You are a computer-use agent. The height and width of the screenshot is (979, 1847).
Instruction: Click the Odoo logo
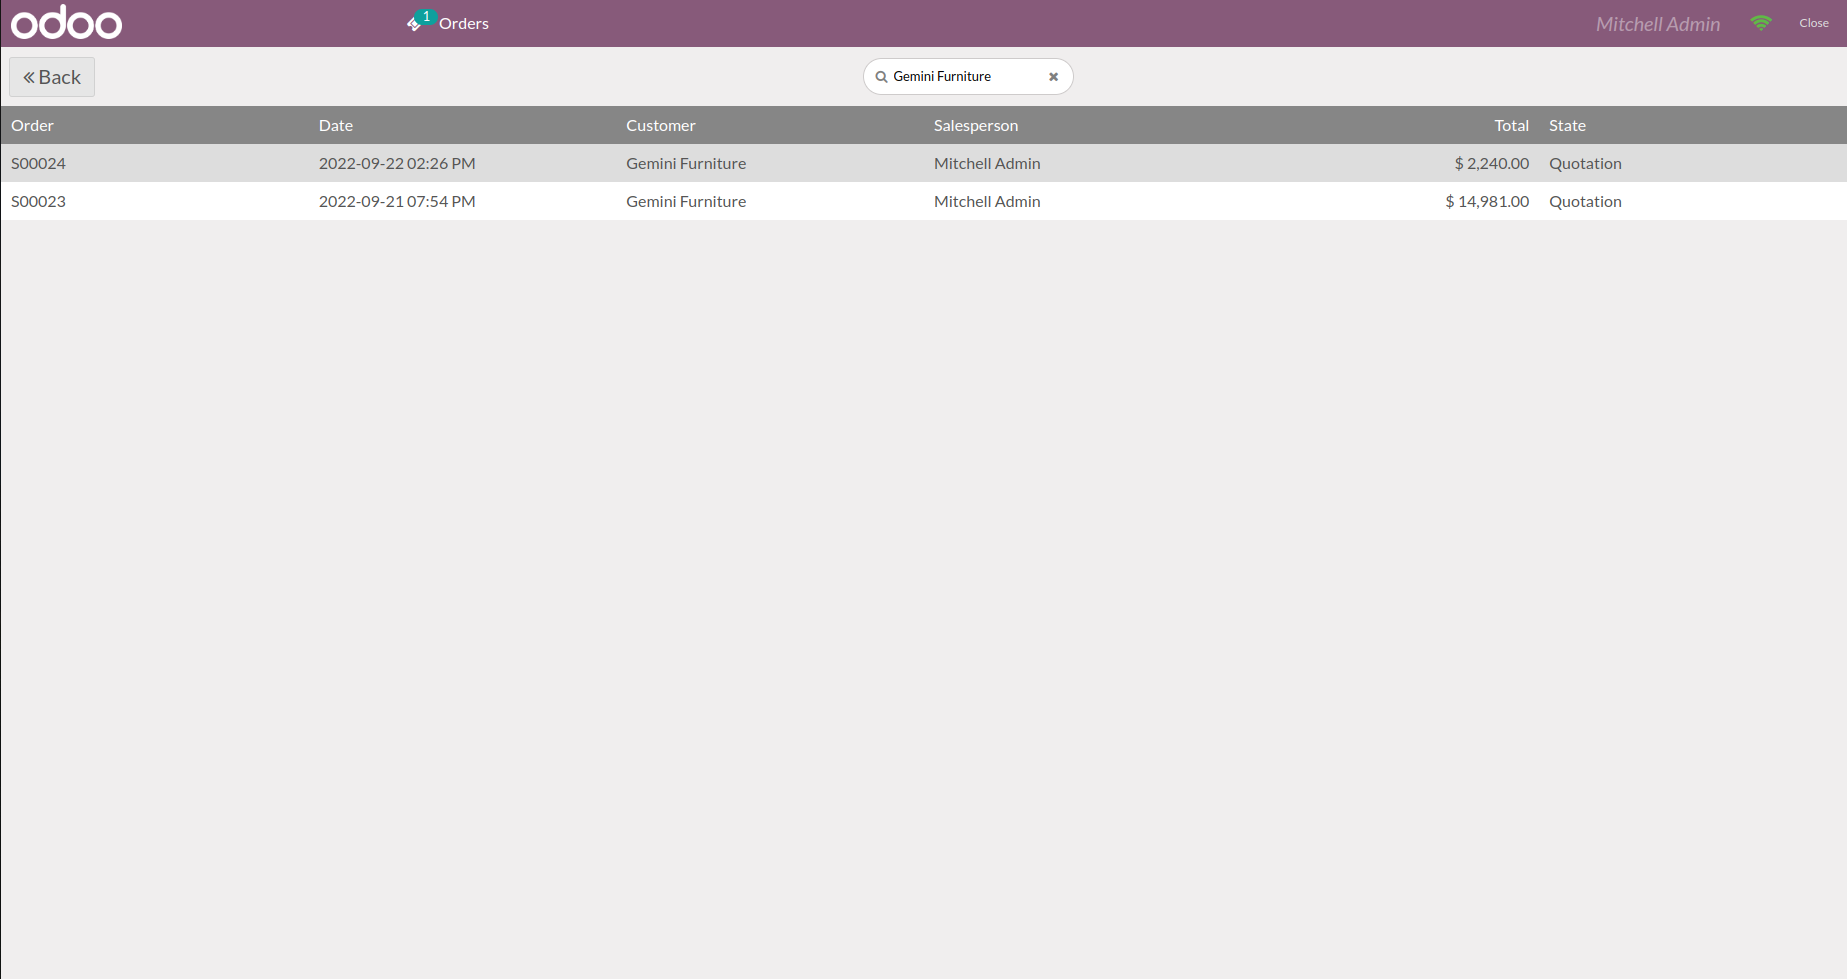point(66,22)
